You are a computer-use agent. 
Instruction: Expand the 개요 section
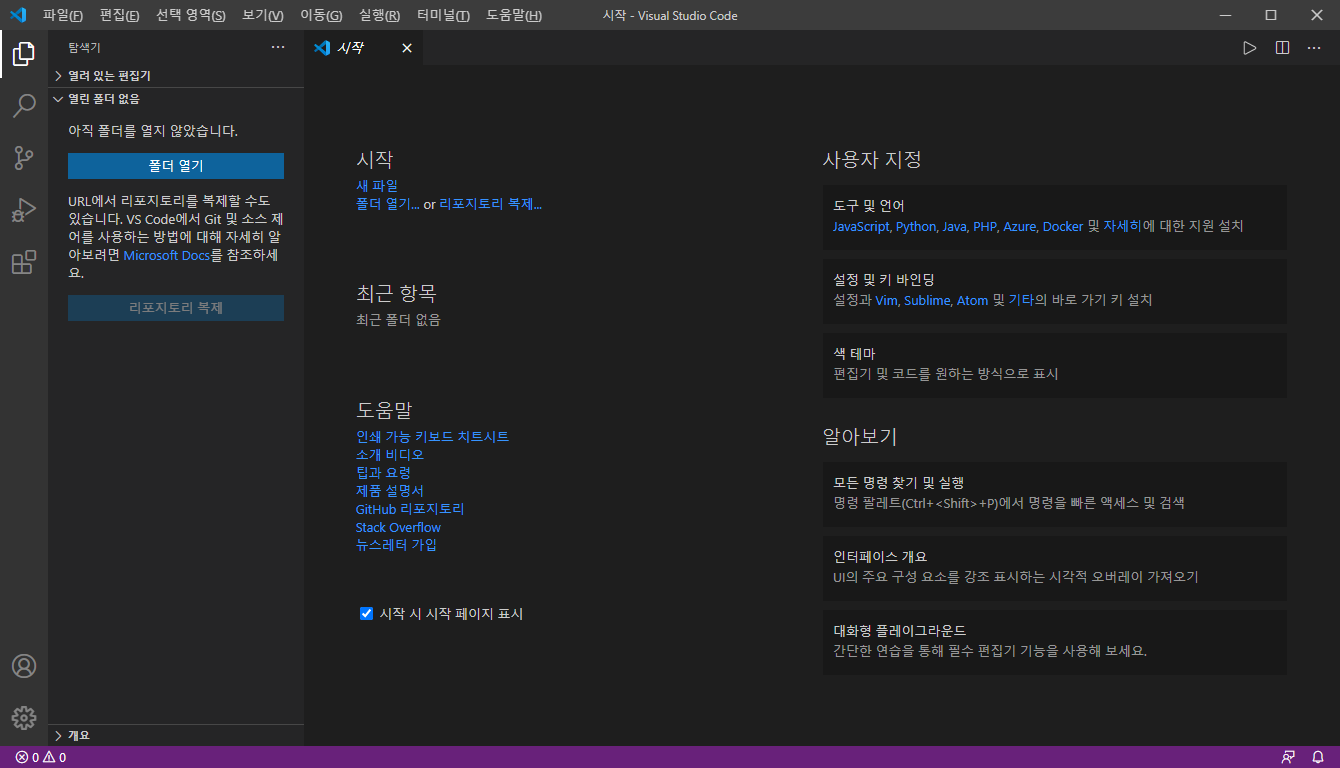pyautogui.click(x=176, y=735)
